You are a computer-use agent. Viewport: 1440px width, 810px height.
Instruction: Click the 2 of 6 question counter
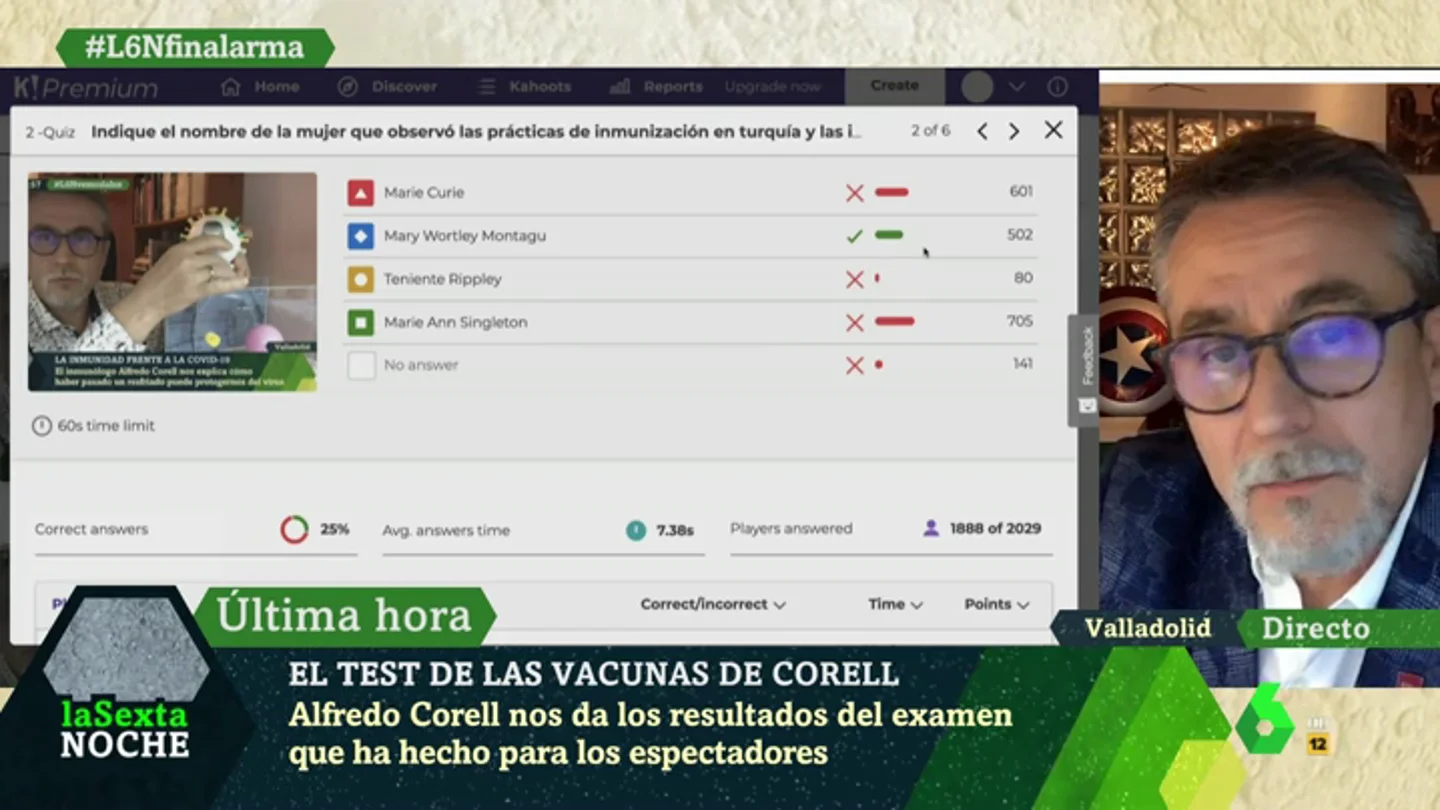point(930,131)
